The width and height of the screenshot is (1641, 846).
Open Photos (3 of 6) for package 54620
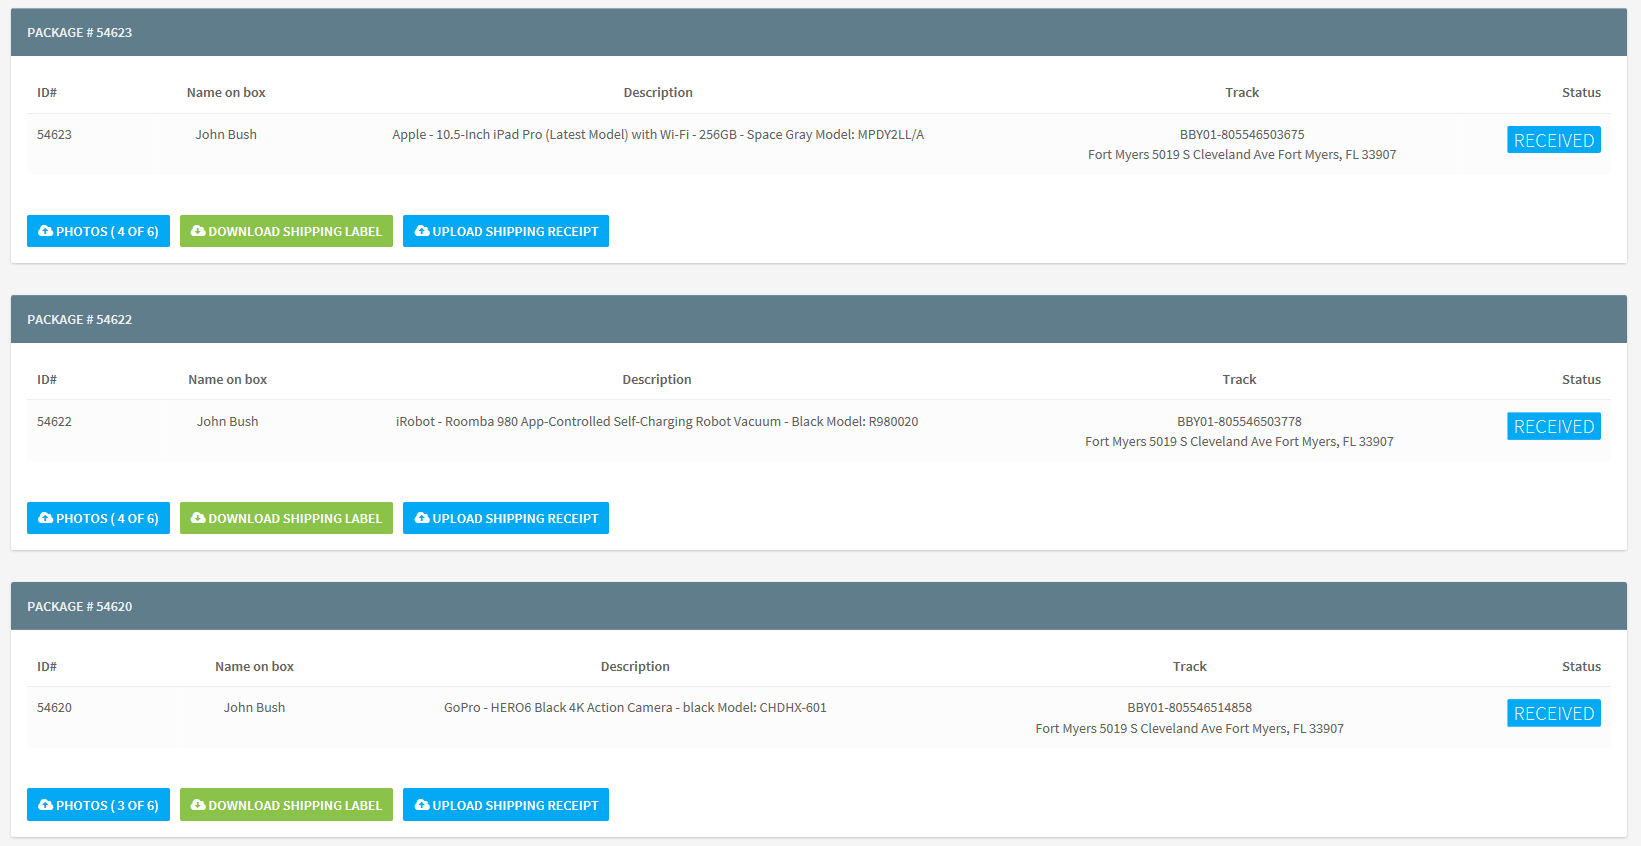coord(98,805)
